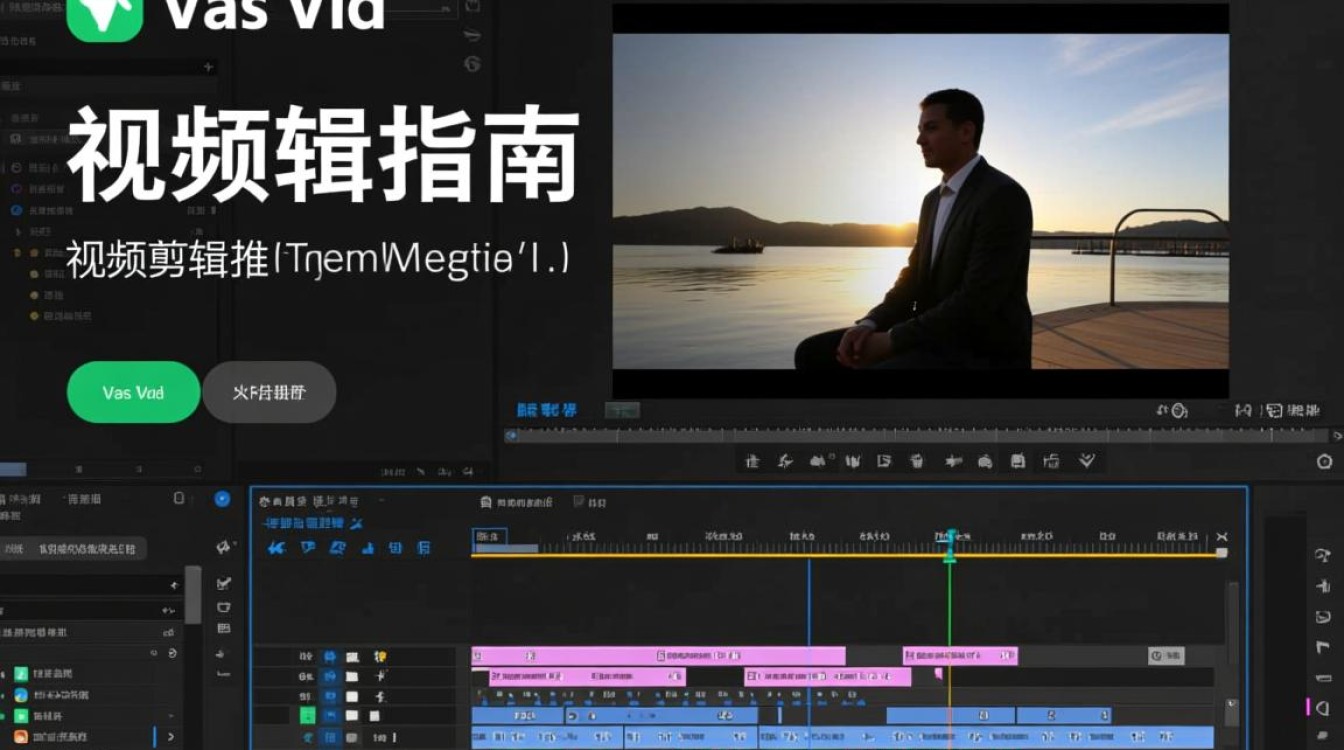Click the checkmark box icon in the left tool strip
This screenshot has height=750, width=1344.
pos(223,583)
